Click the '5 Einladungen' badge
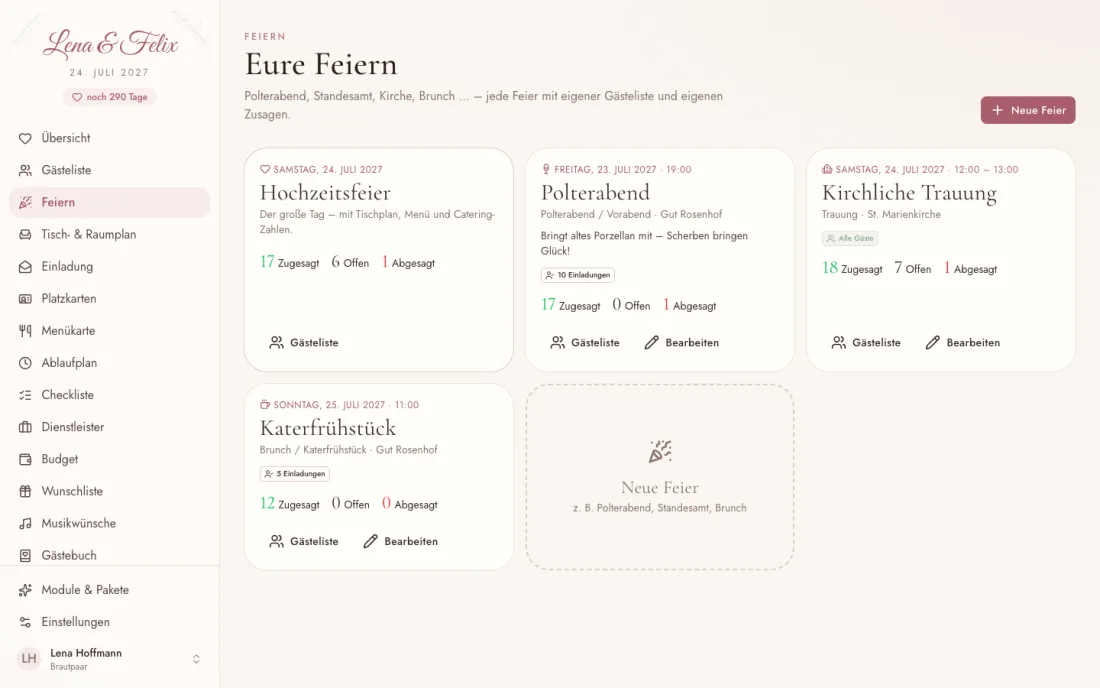 click(x=295, y=474)
